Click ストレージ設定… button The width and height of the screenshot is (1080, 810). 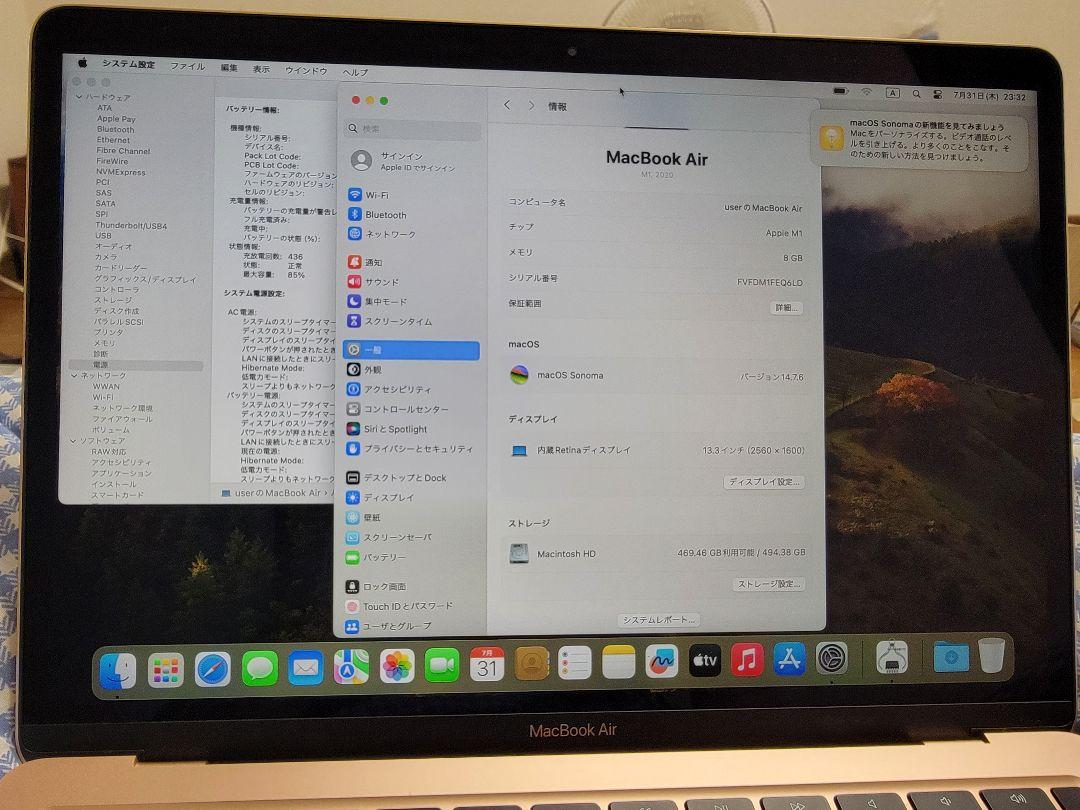click(769, 584)
